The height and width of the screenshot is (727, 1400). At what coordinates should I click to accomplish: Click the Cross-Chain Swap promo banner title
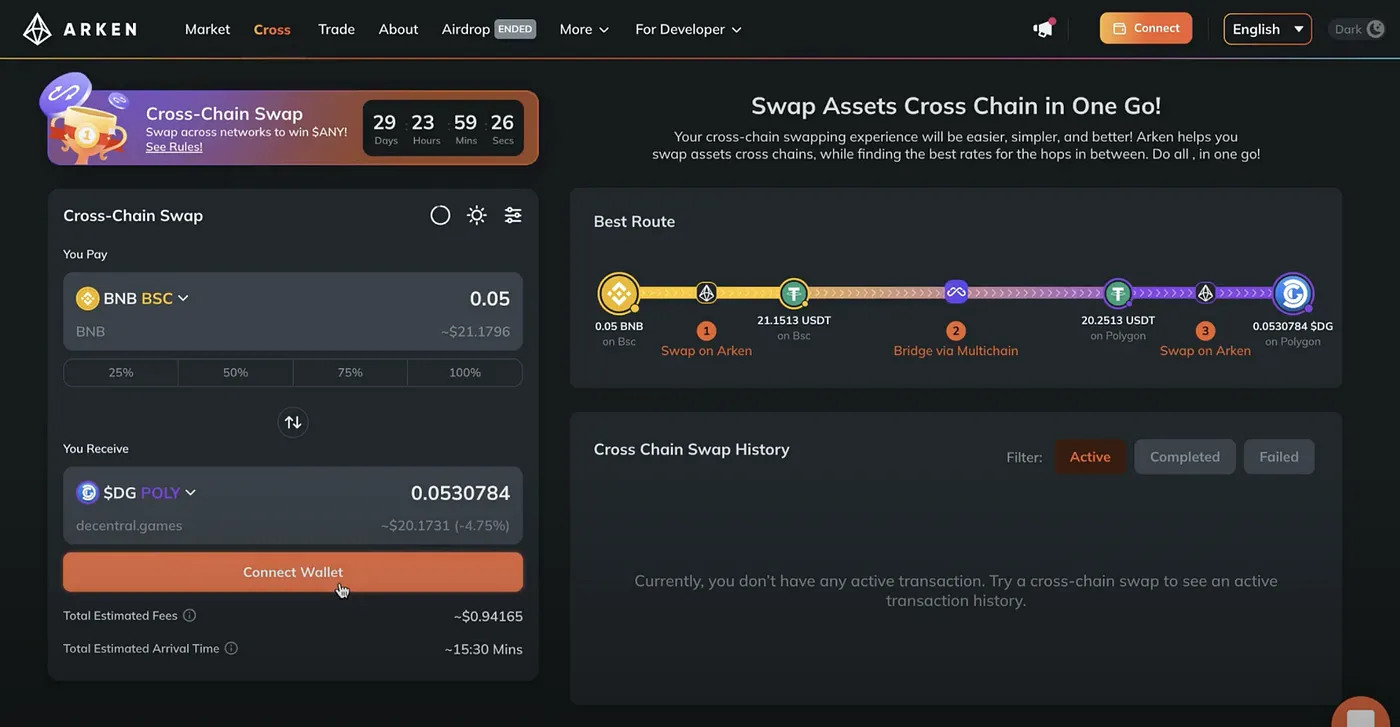click(224, 114)
